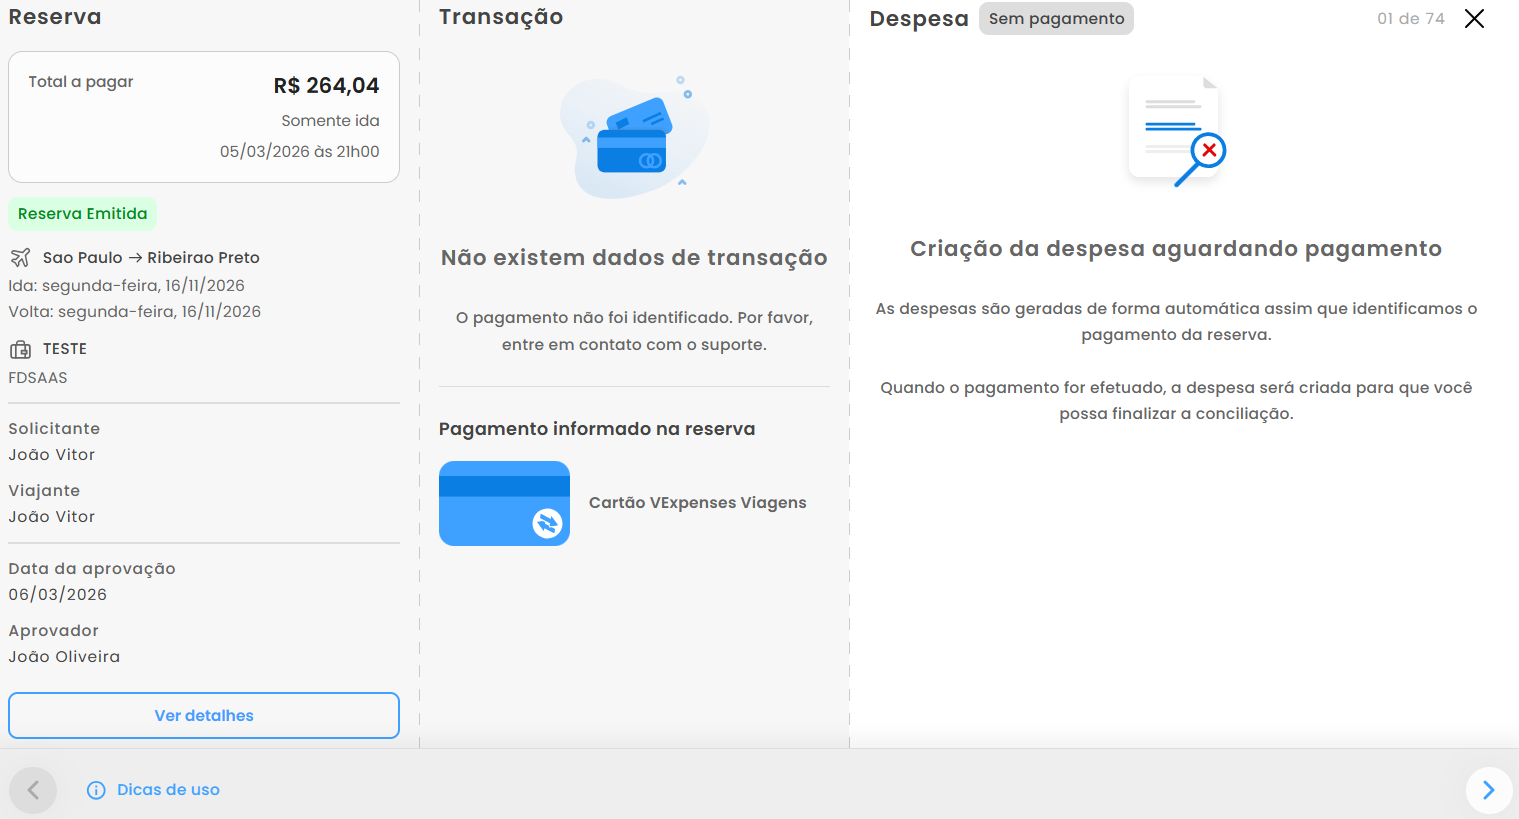Click the airplane icon beside Sao Paulo route

20,258
